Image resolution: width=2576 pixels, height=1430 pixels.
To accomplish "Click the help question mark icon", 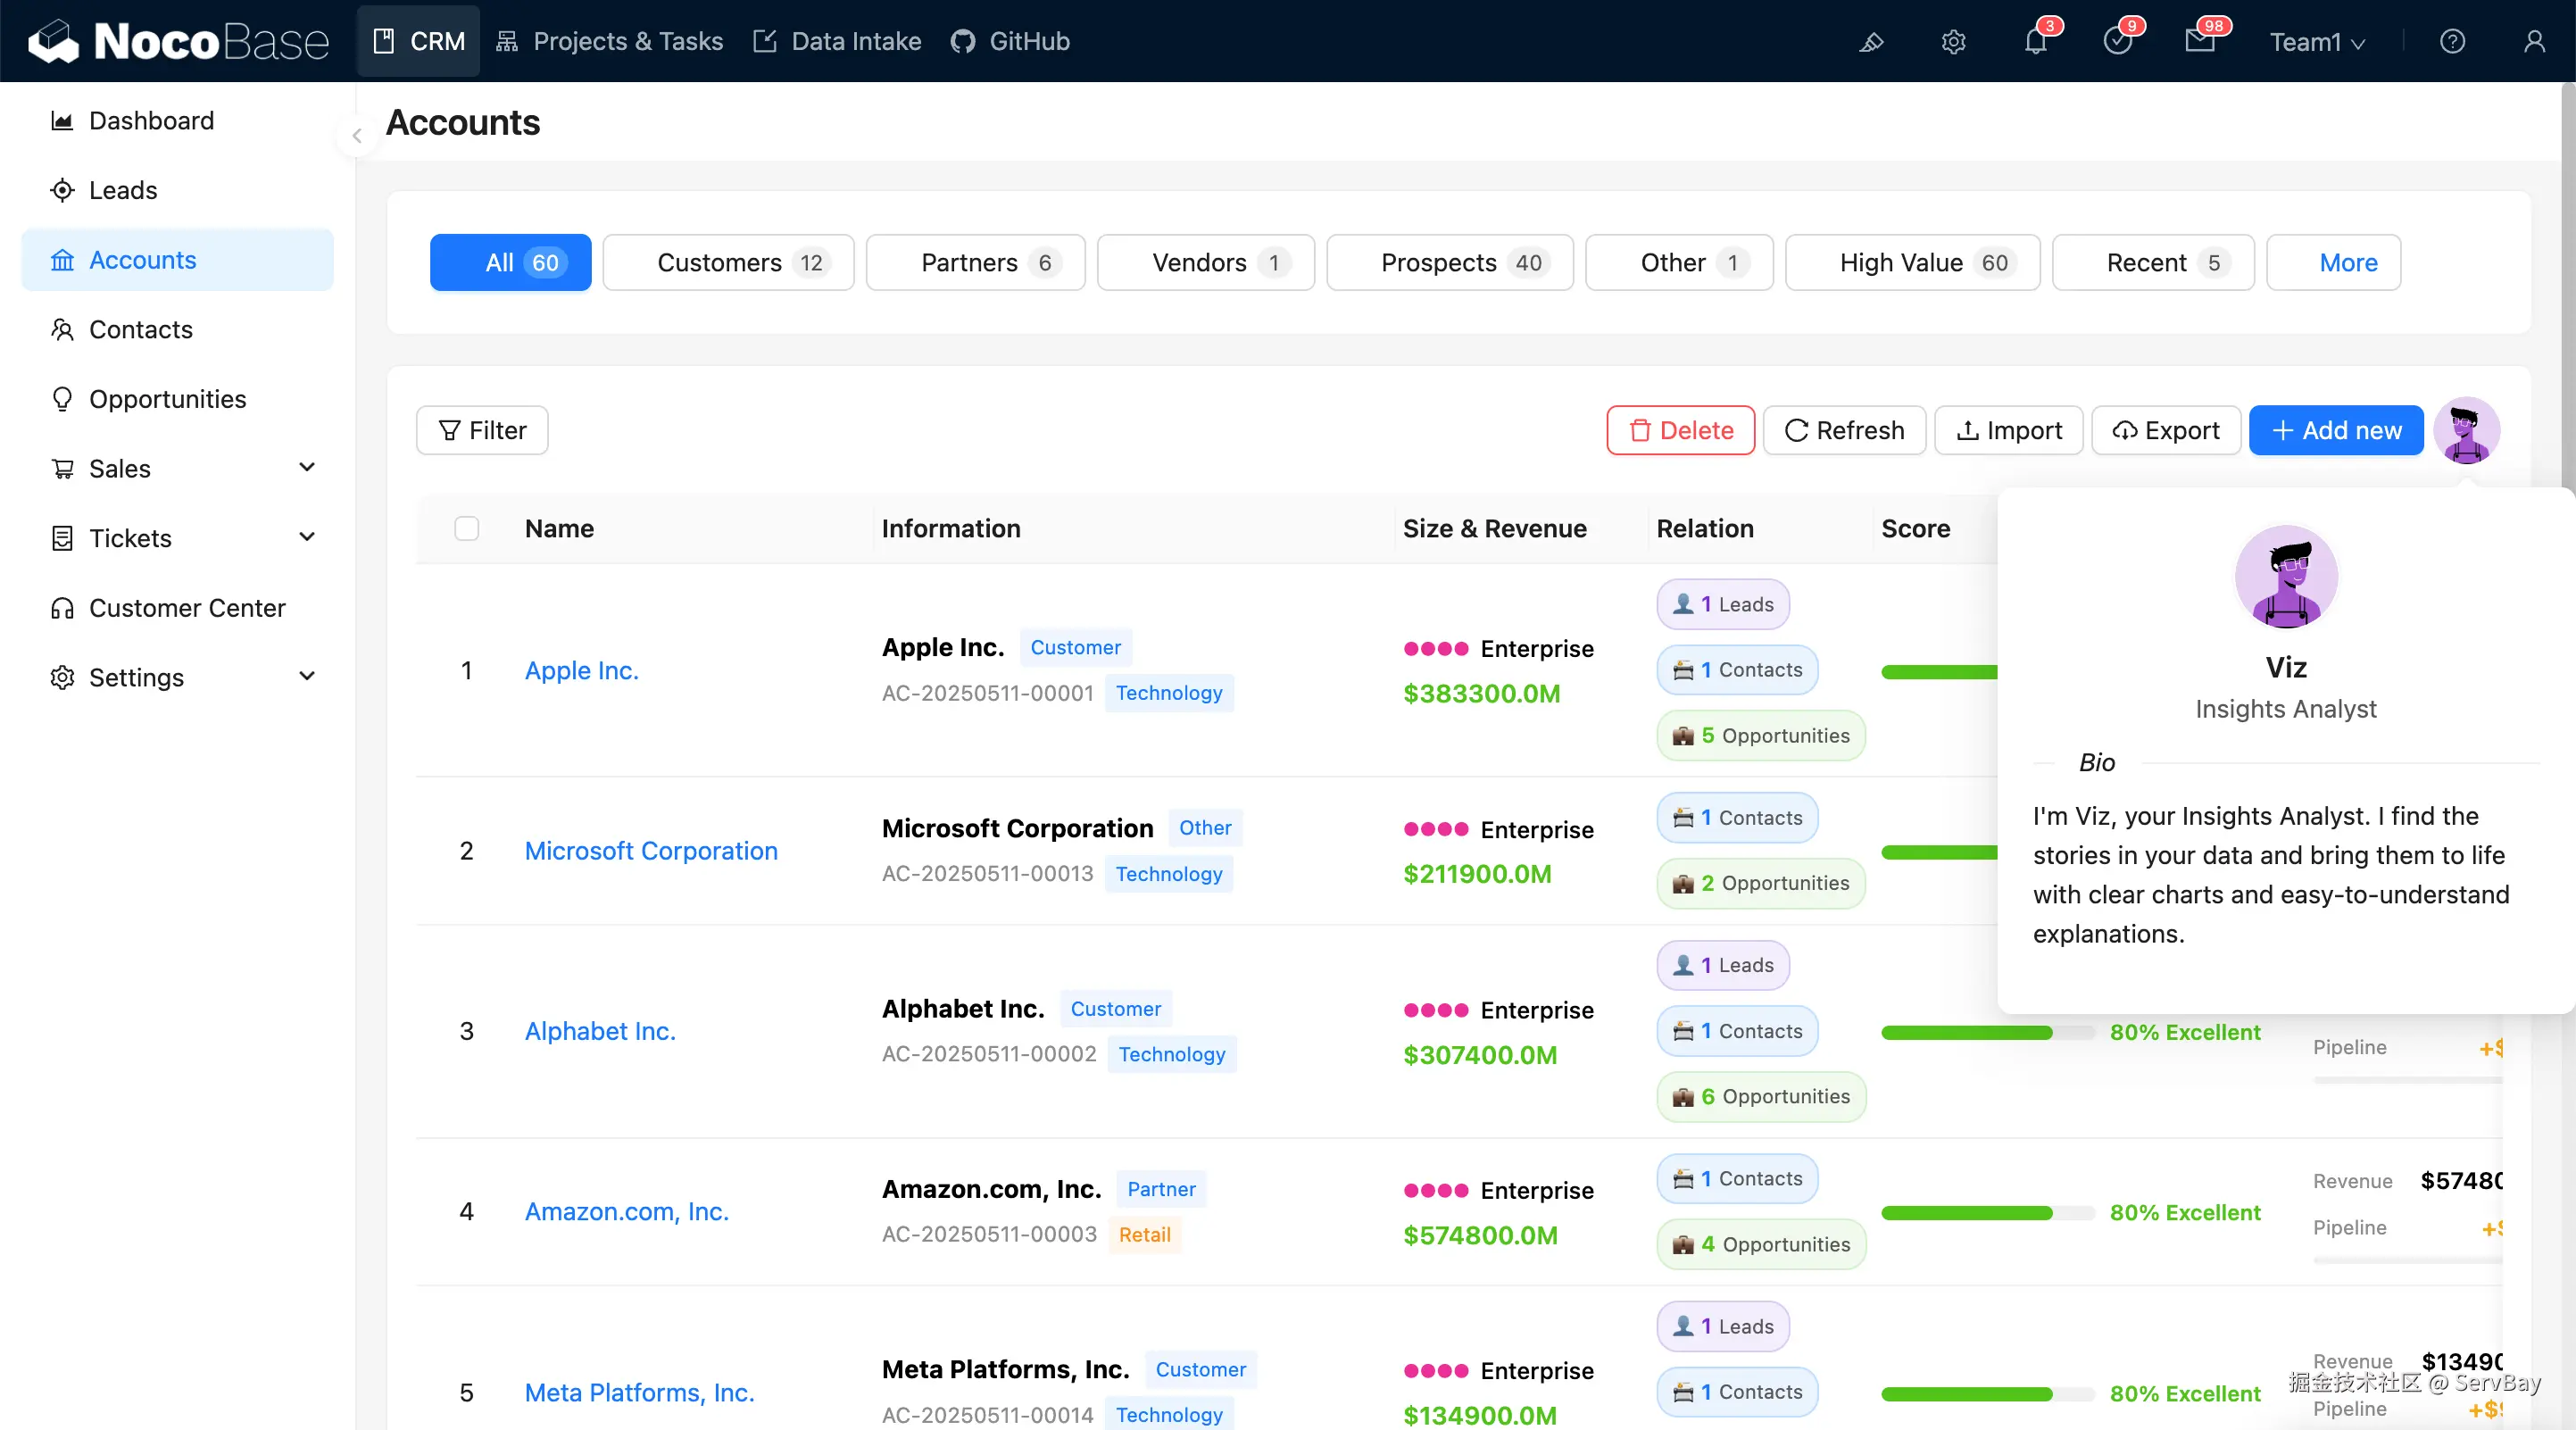I will pos(2452,42).
